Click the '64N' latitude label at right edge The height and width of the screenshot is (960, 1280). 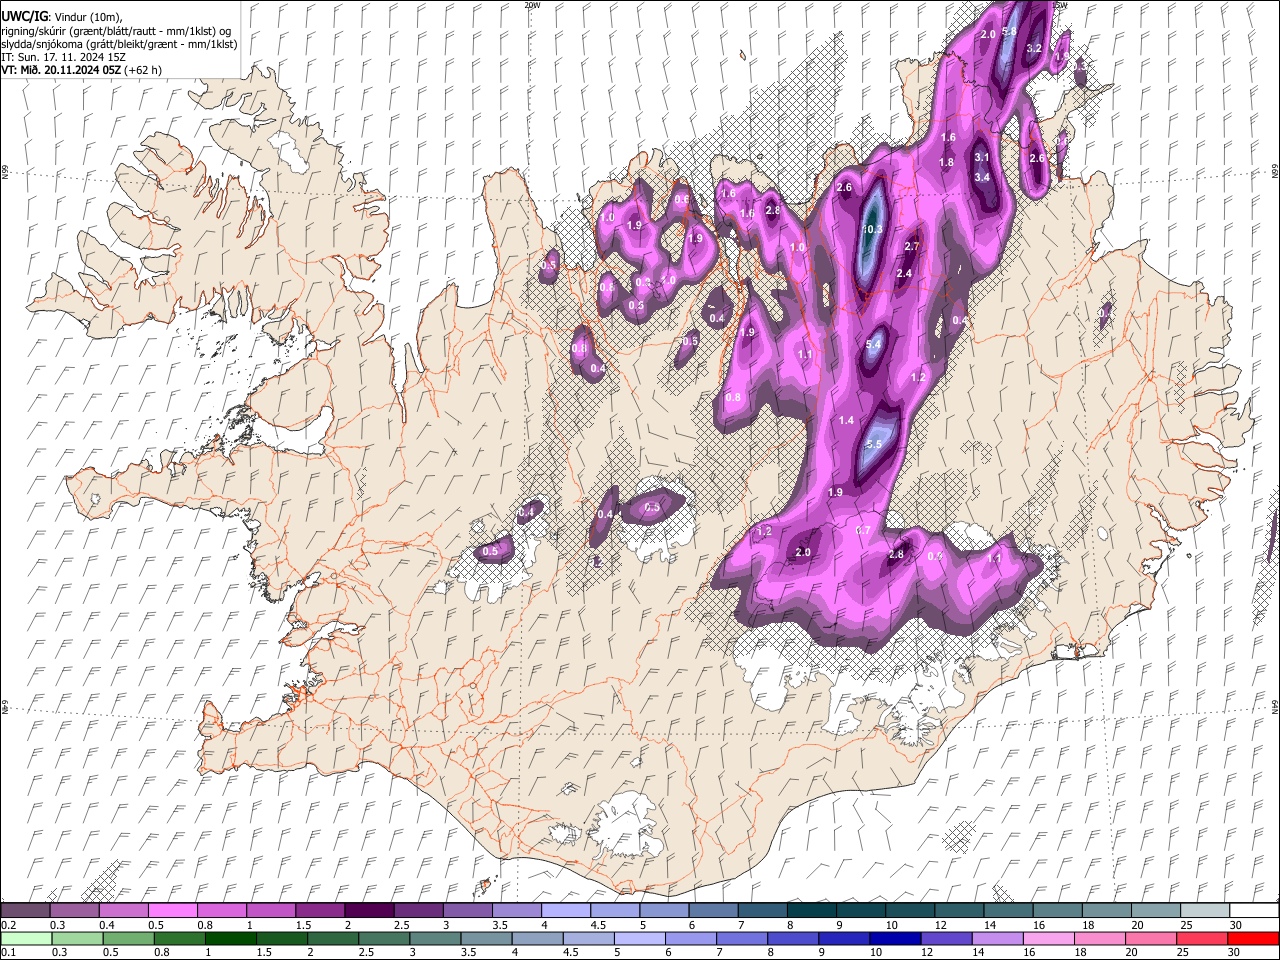point(1275,706)
